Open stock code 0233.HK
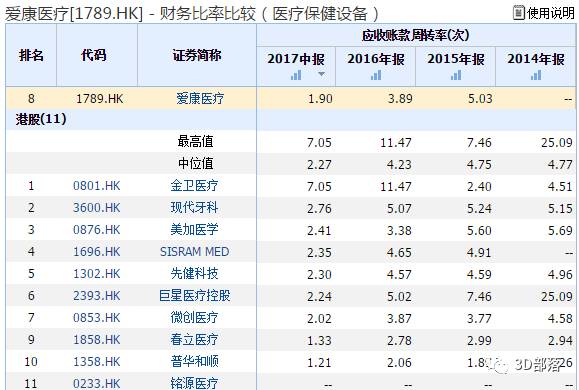The image size is (579, 390). 97,383
